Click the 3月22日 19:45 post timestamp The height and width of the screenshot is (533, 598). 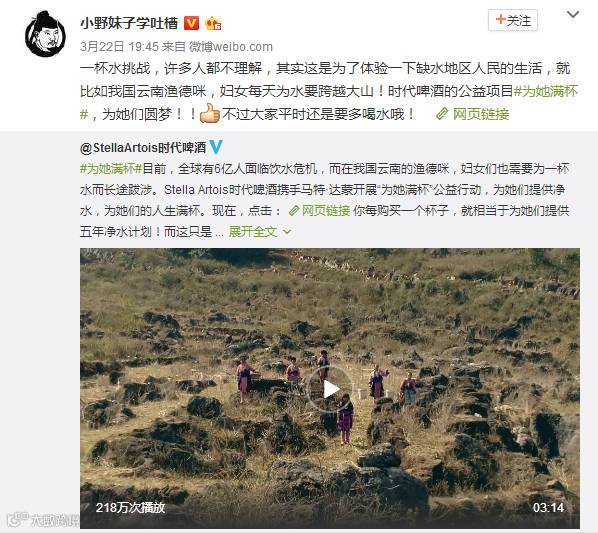(119, 47)
